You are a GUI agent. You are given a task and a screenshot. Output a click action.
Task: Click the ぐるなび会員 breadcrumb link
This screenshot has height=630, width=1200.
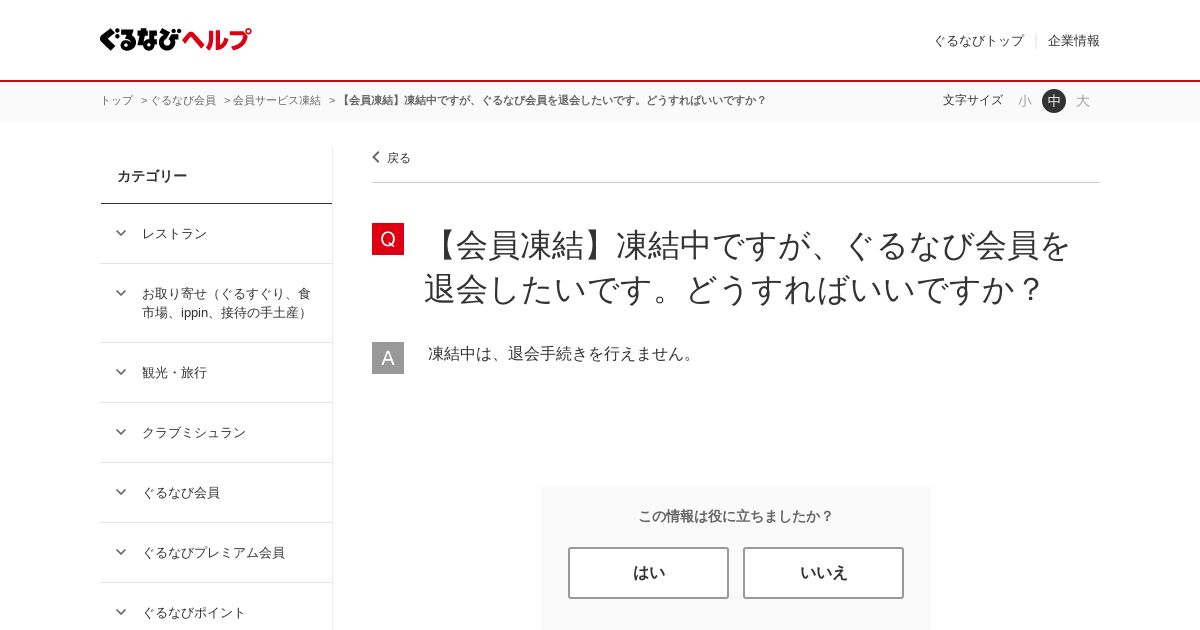[x=183, y=101]
